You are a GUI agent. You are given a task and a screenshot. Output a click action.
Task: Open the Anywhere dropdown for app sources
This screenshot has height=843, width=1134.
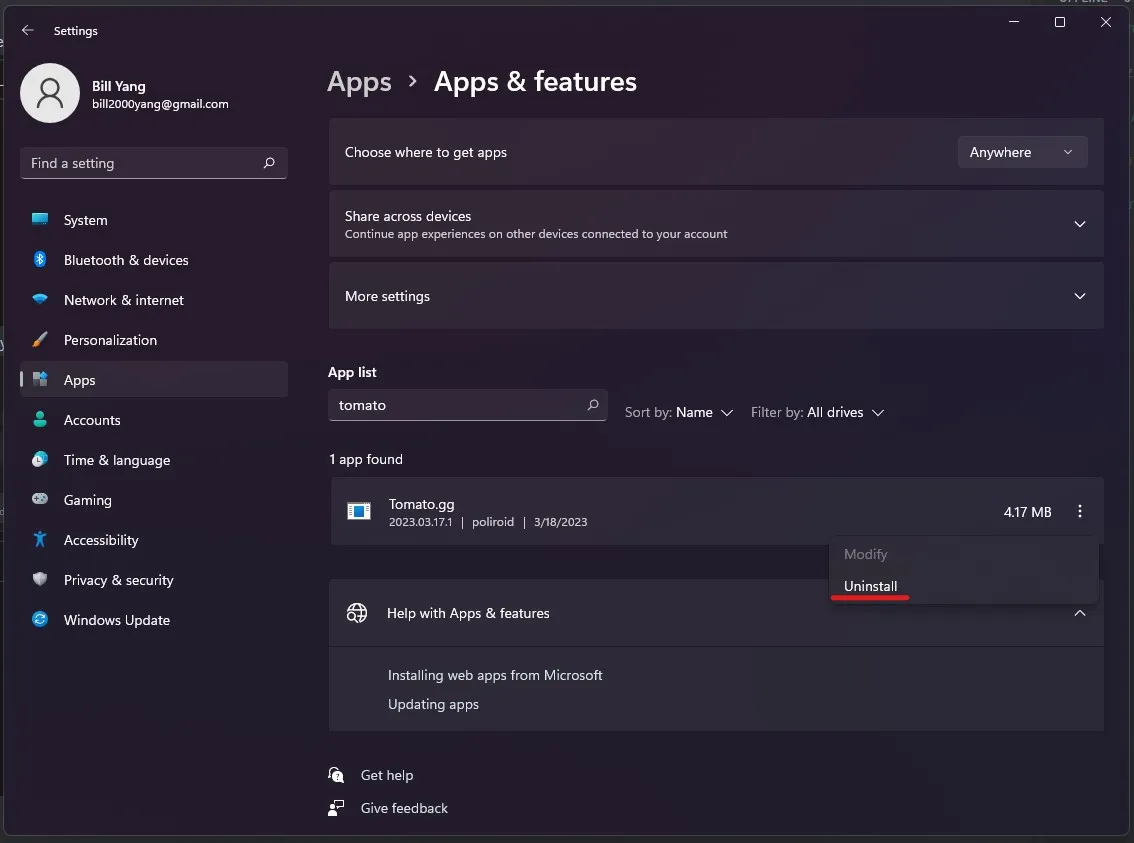[1022, 152]
